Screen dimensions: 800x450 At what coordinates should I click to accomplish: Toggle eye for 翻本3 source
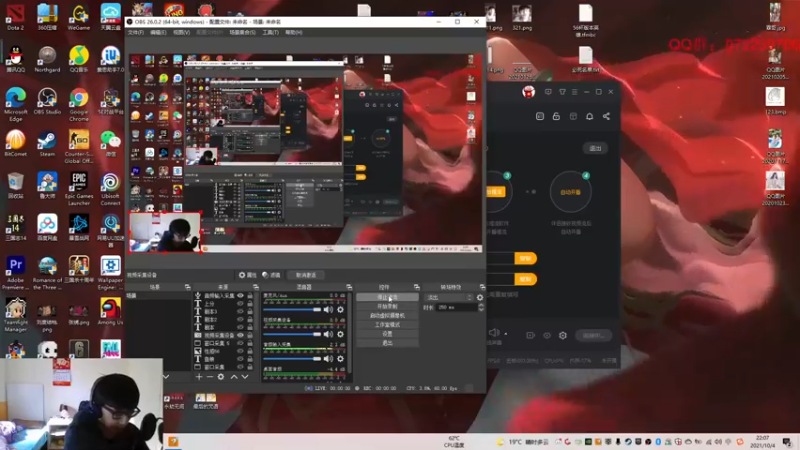tap(240, 311)
